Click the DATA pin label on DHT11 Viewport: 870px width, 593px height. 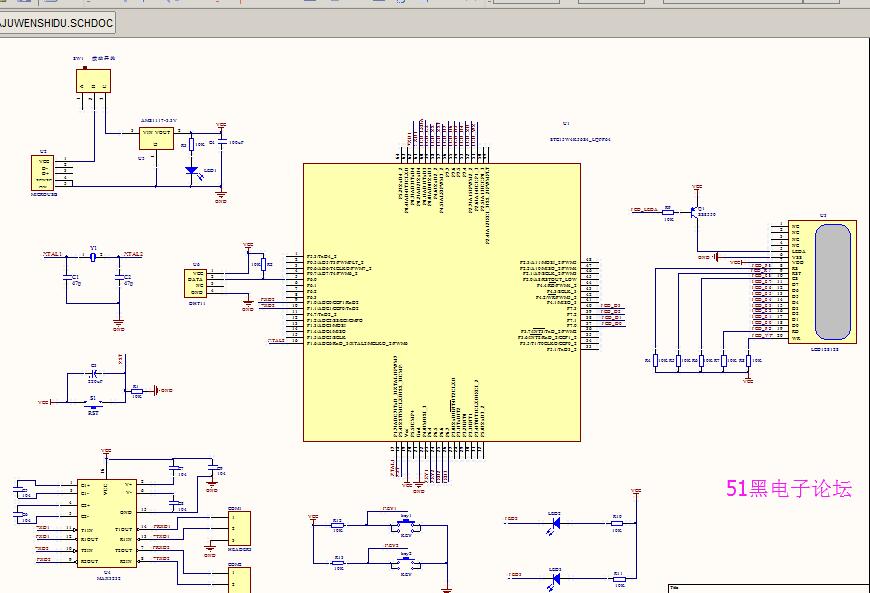click(195, 280)
